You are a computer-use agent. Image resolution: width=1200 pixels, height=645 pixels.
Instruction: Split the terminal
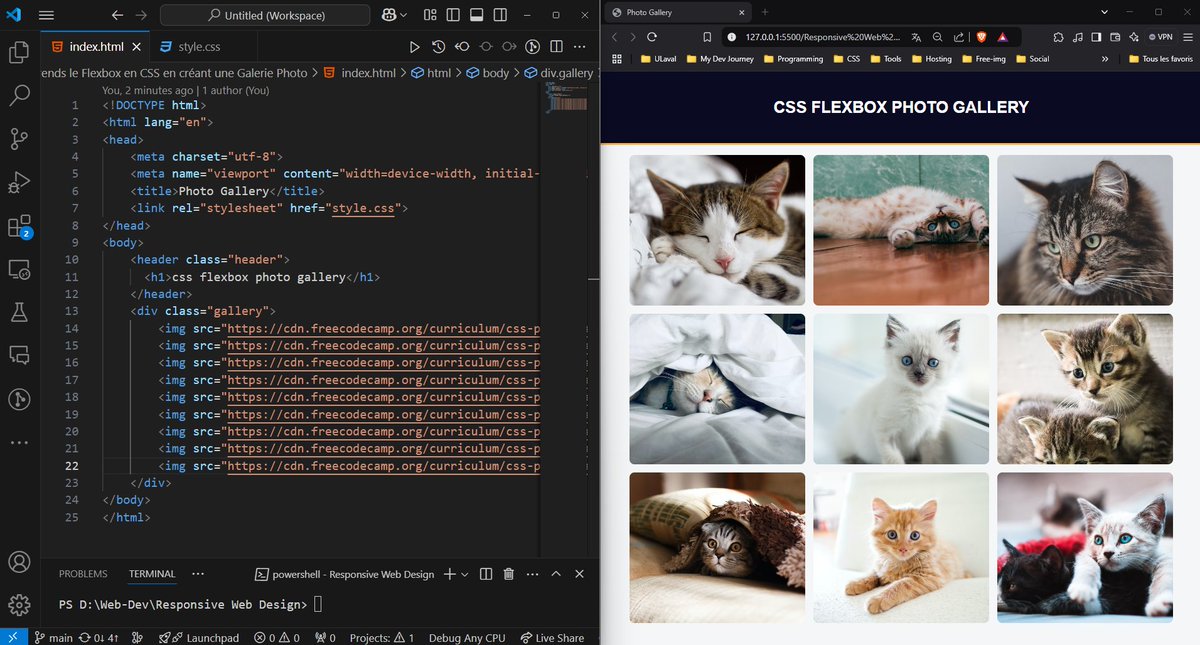486,574
